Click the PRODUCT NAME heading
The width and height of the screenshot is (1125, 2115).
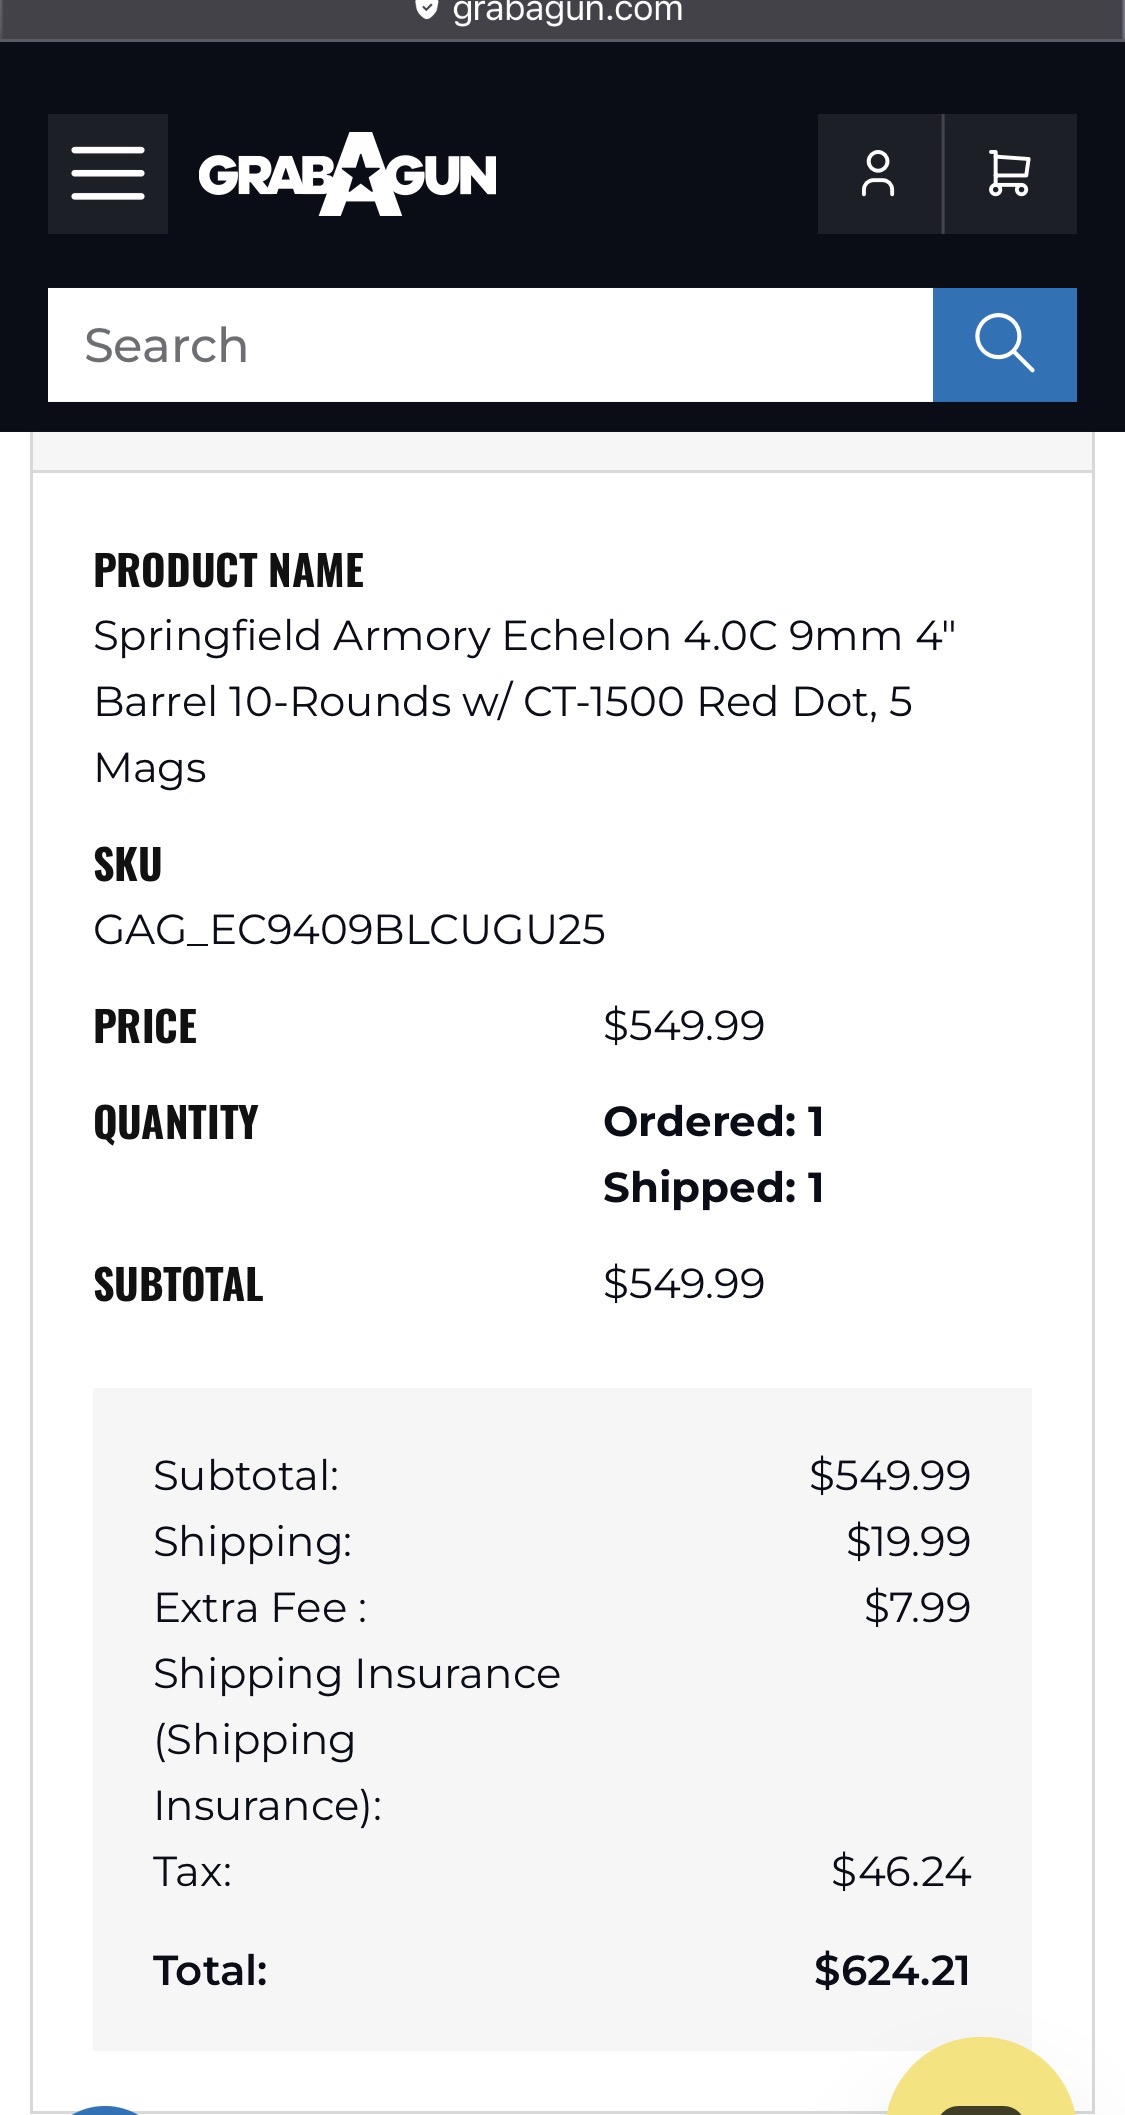click(x=229, y=571)
